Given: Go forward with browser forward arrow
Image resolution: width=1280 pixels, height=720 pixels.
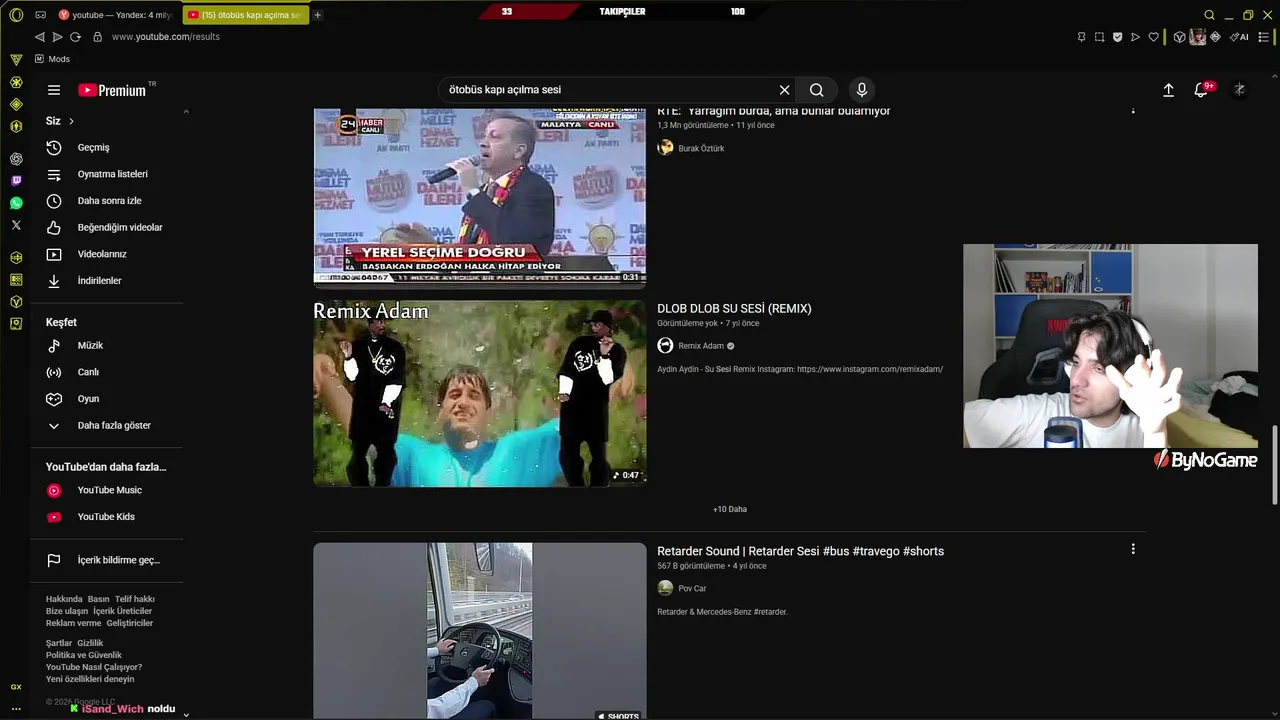Looking at the screenshot, I should (x=57, y=37).
